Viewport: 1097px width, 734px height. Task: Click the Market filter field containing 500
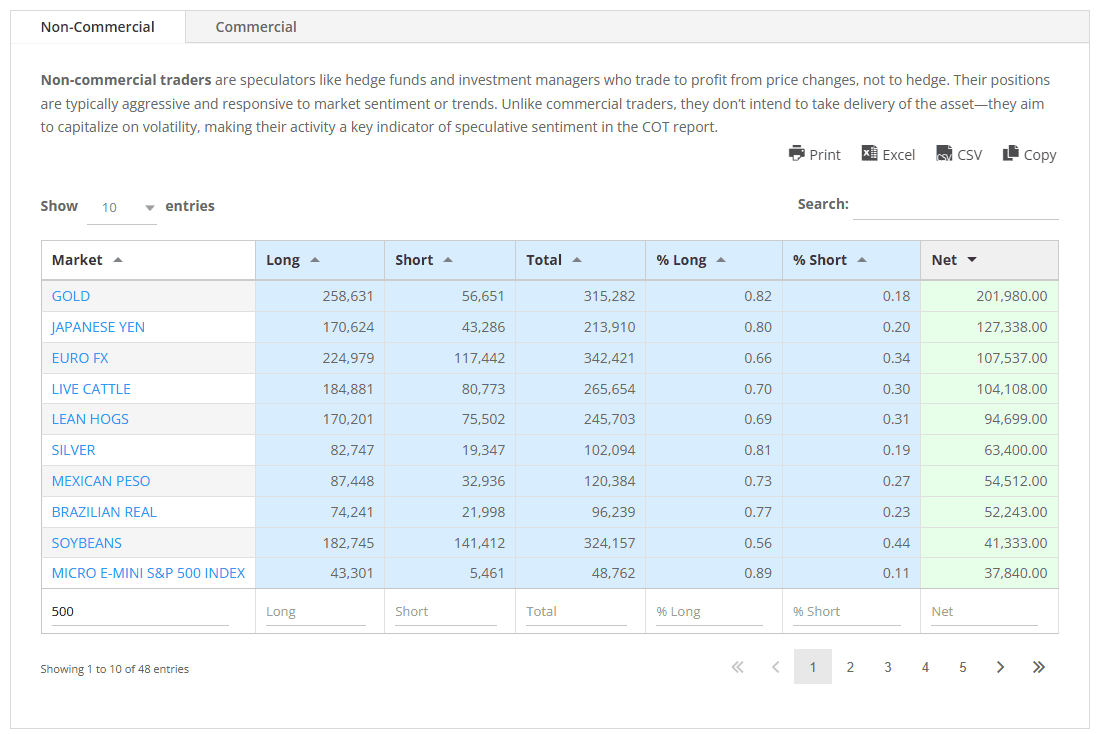[x=139, y=612]
